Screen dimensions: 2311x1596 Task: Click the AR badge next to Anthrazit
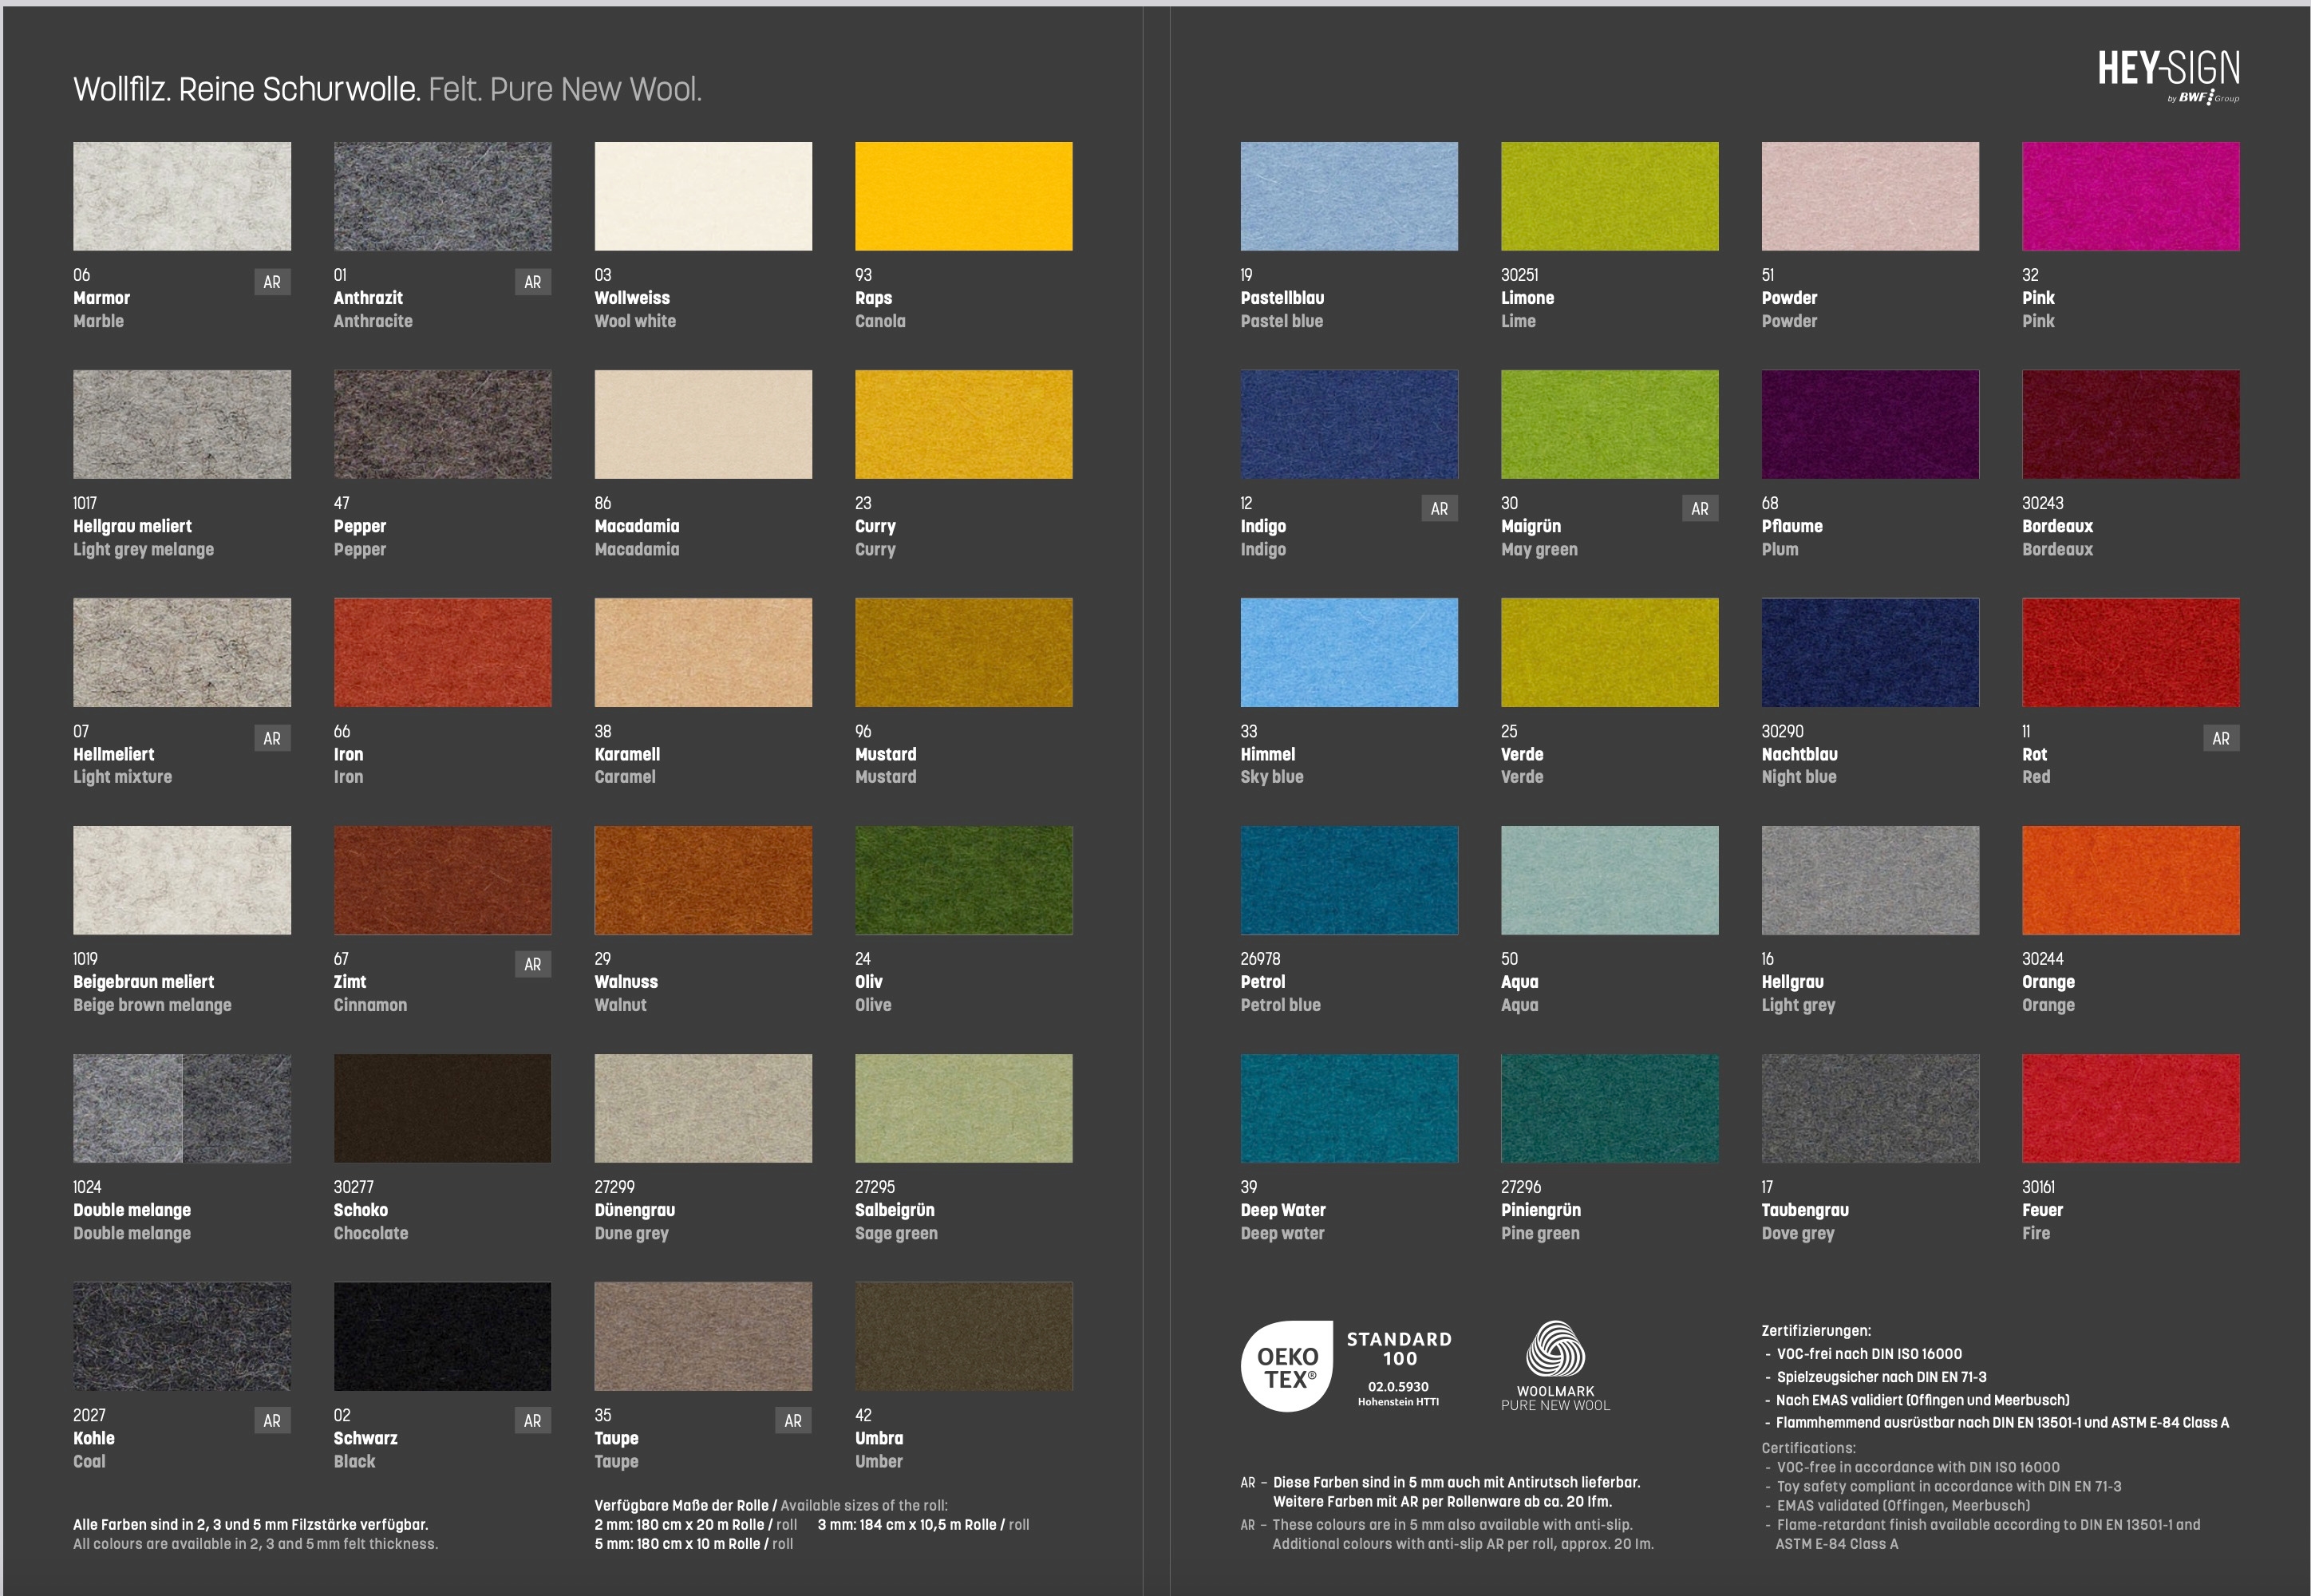point(532,283)
